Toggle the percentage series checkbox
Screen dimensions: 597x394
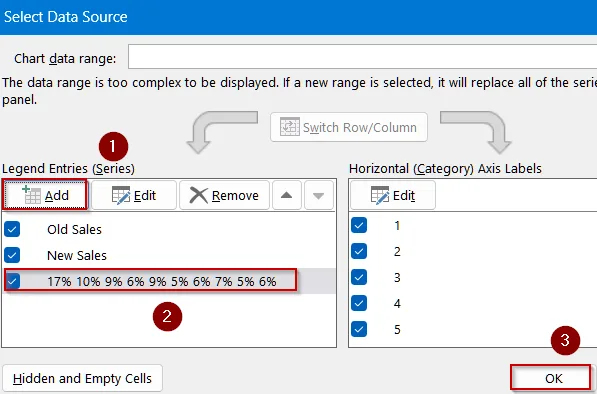pyautogui.click(x=12, y=281)
